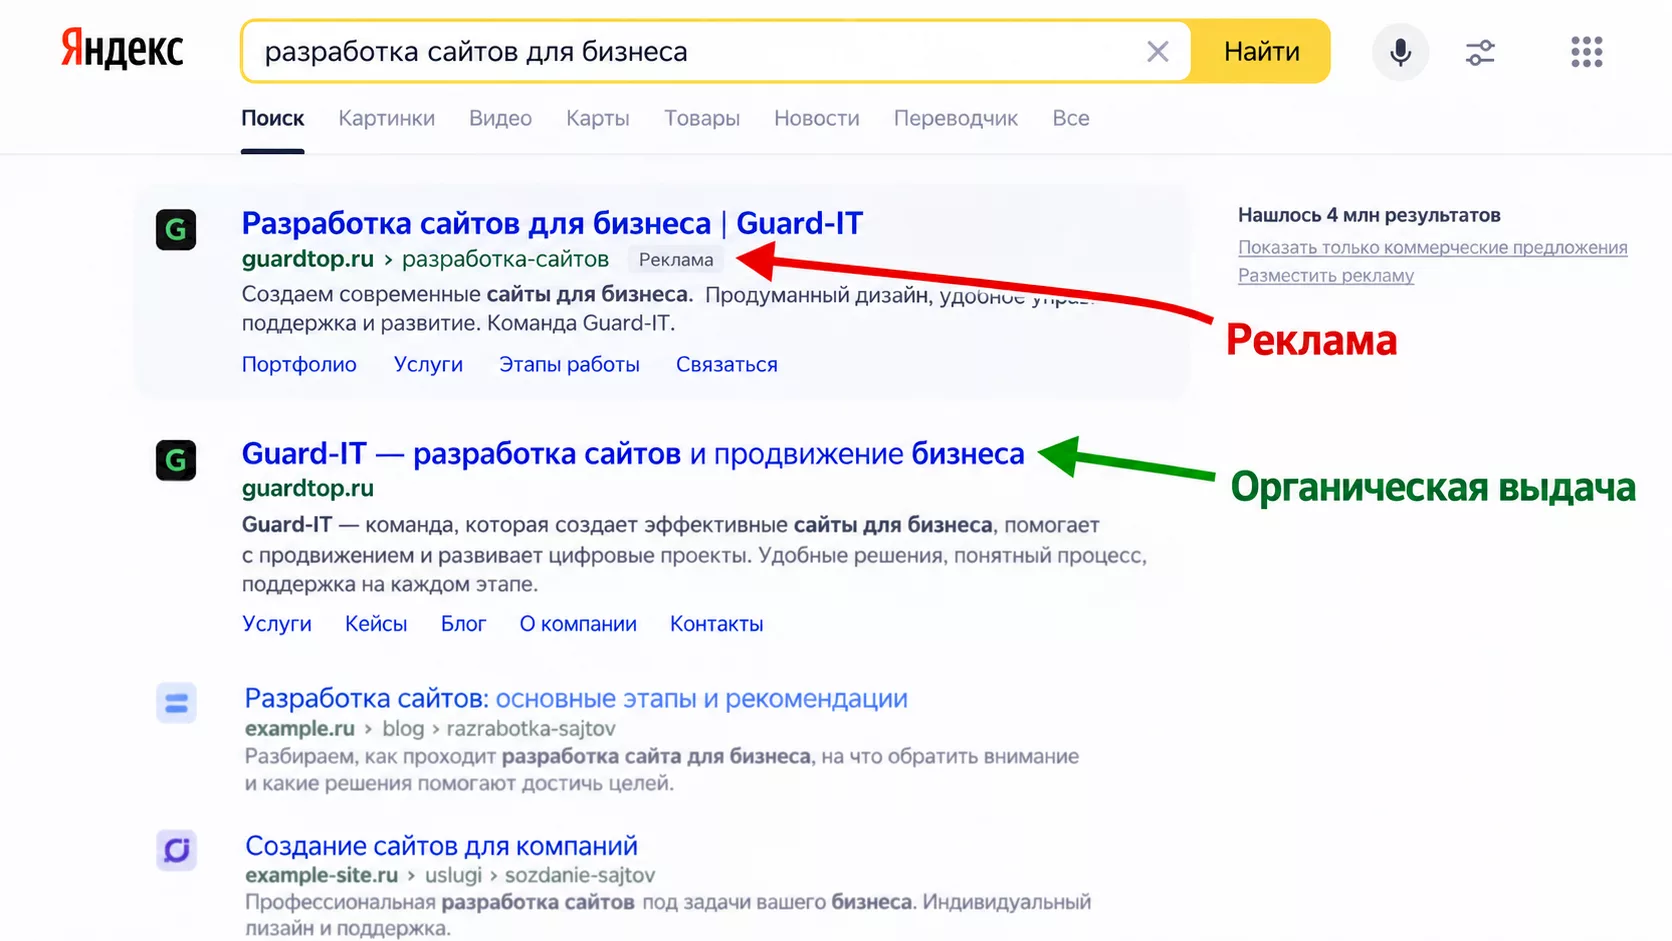Click the Guard-IT favicon in the ad result

point(176,230)
